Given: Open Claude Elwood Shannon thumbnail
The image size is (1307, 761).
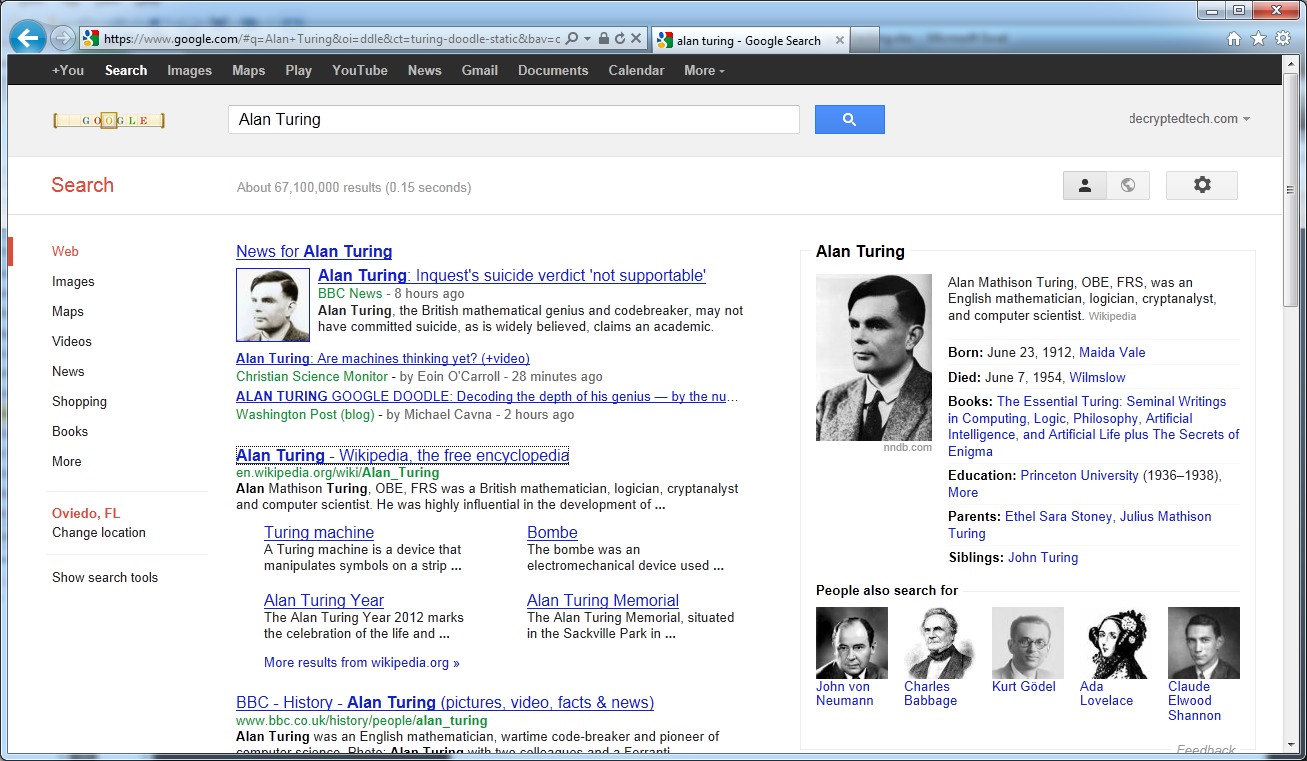Looking at the screenshot, I should click(x=1204, y=643).
